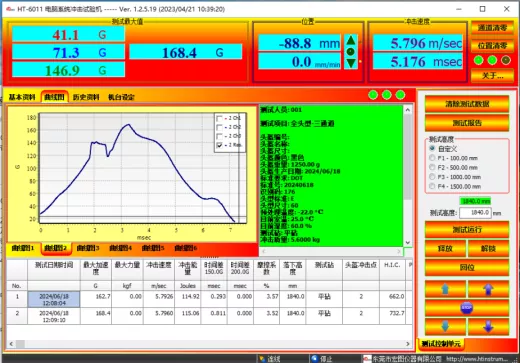Click the 回位 return button
This screenshot has height=363, width=520.
[x=467, y=267]
